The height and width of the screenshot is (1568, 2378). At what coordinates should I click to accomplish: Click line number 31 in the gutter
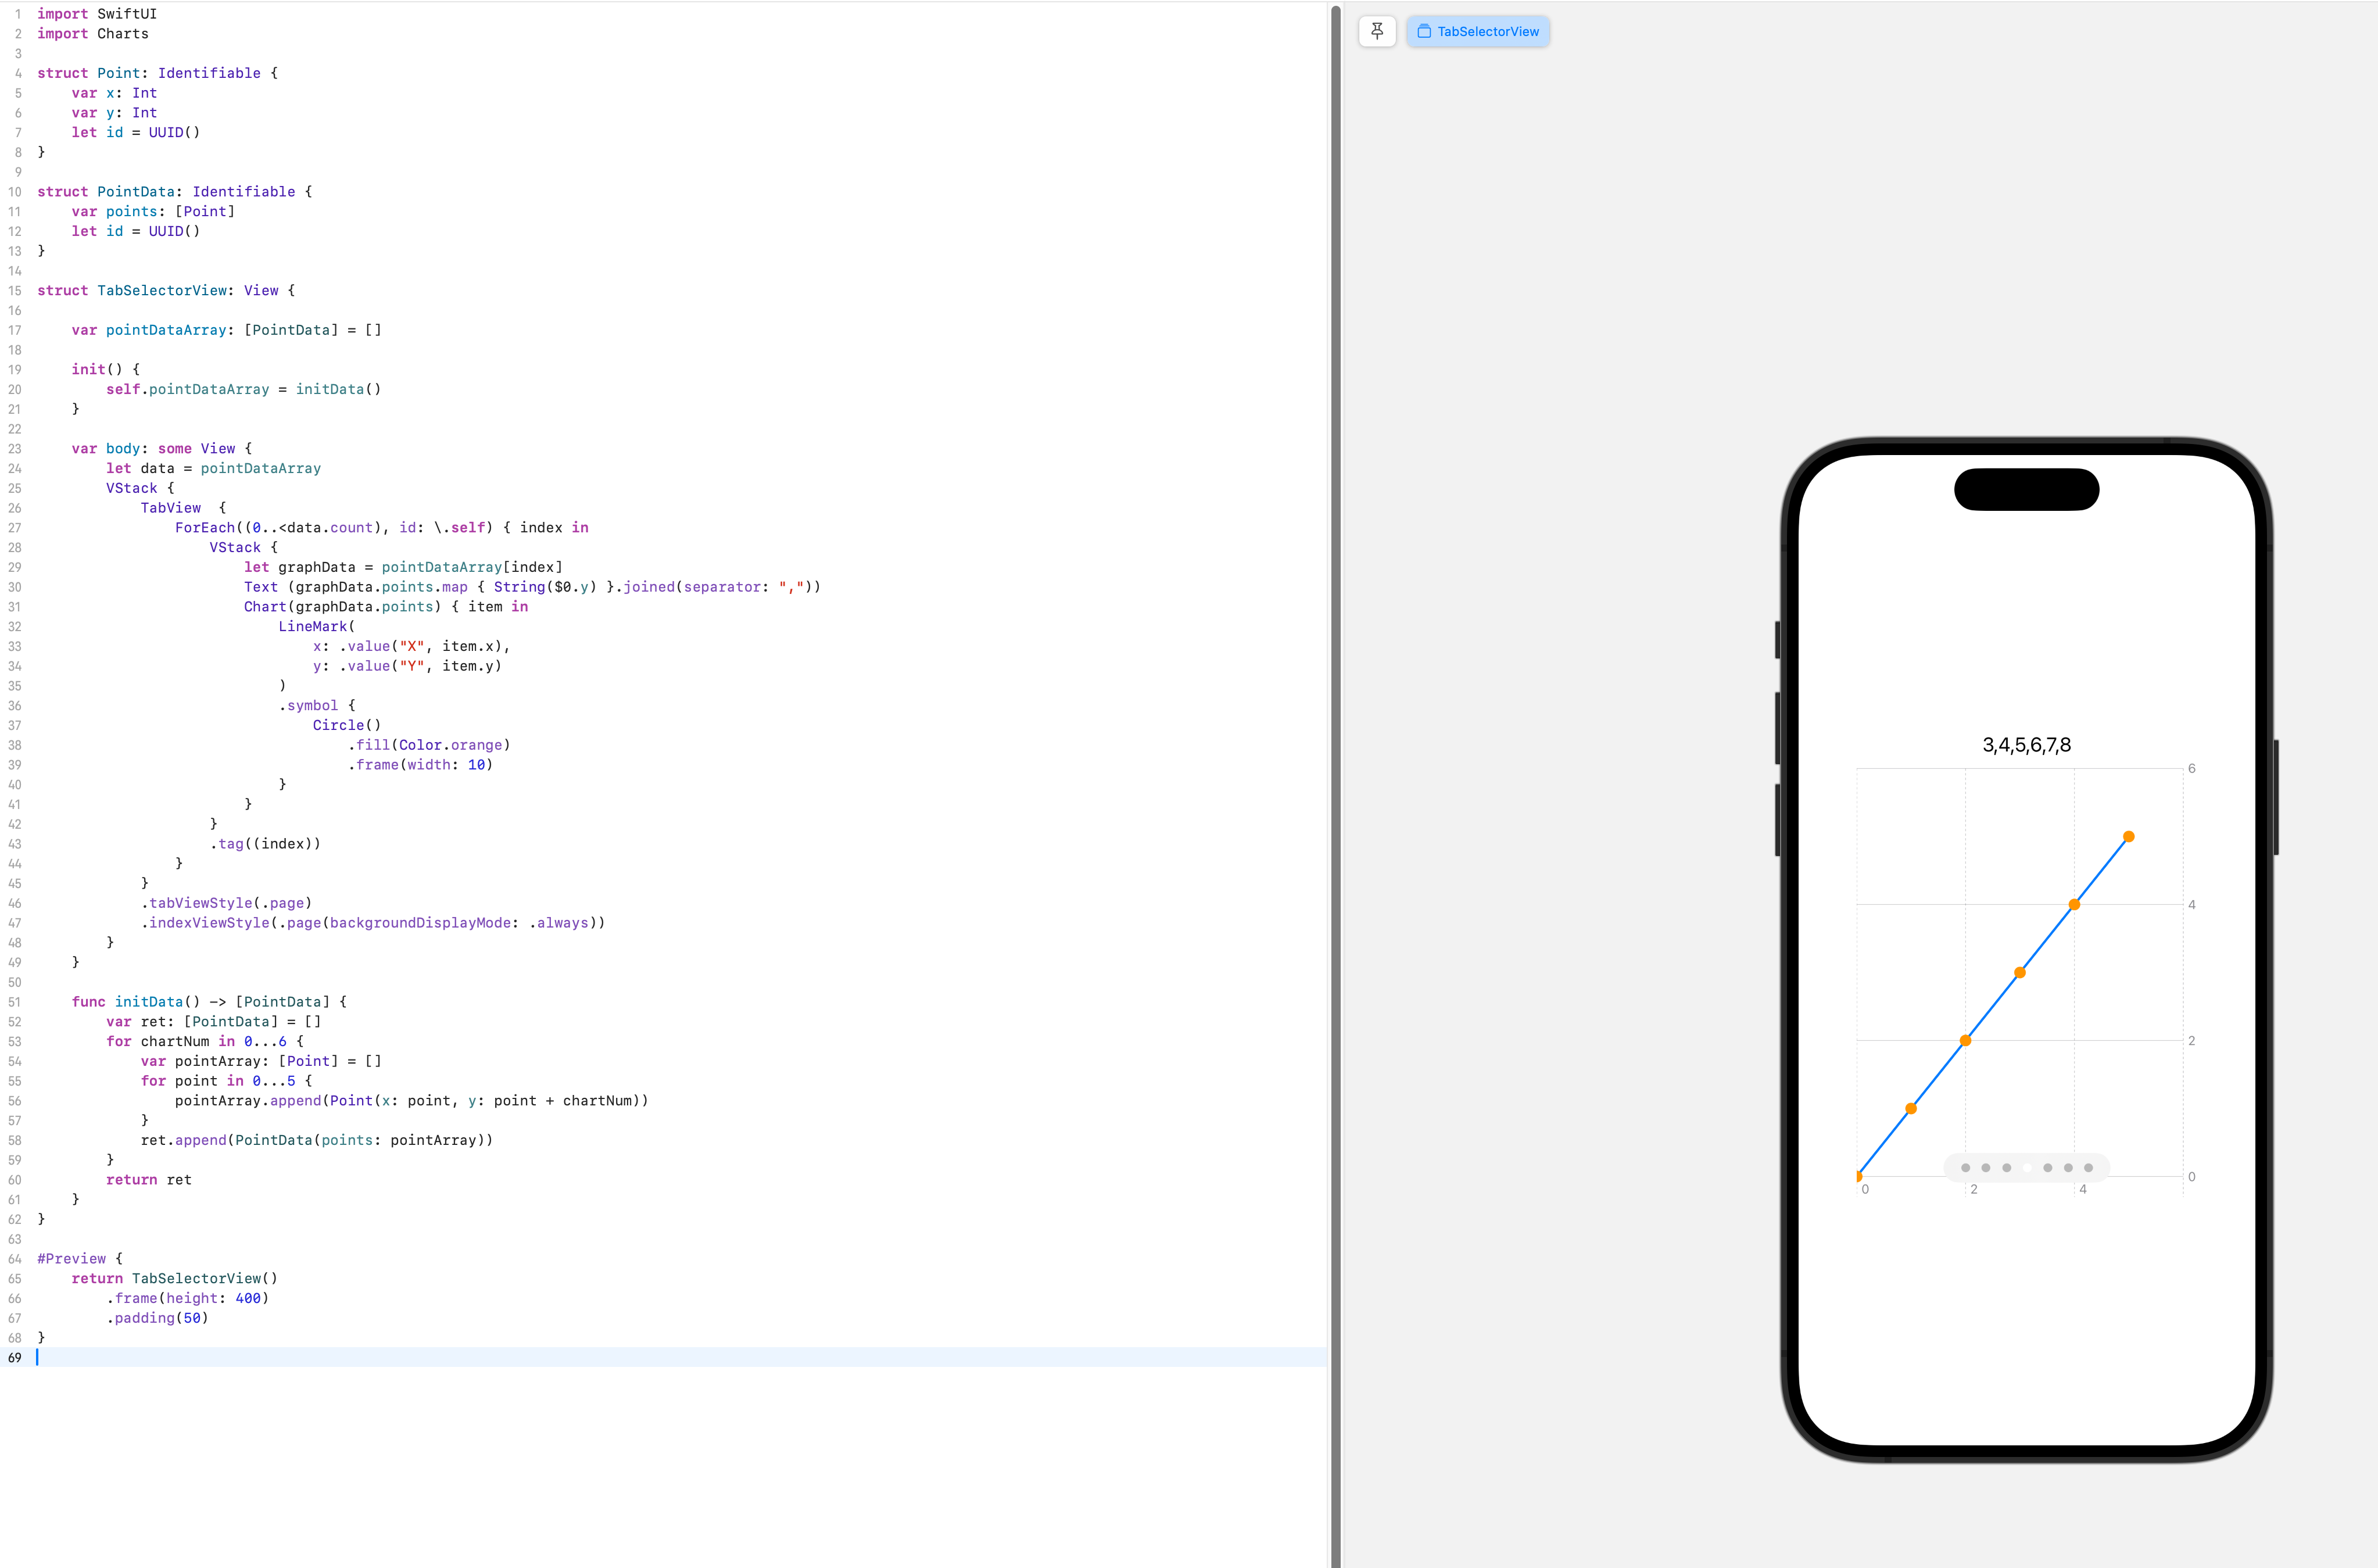pos(14,607)
